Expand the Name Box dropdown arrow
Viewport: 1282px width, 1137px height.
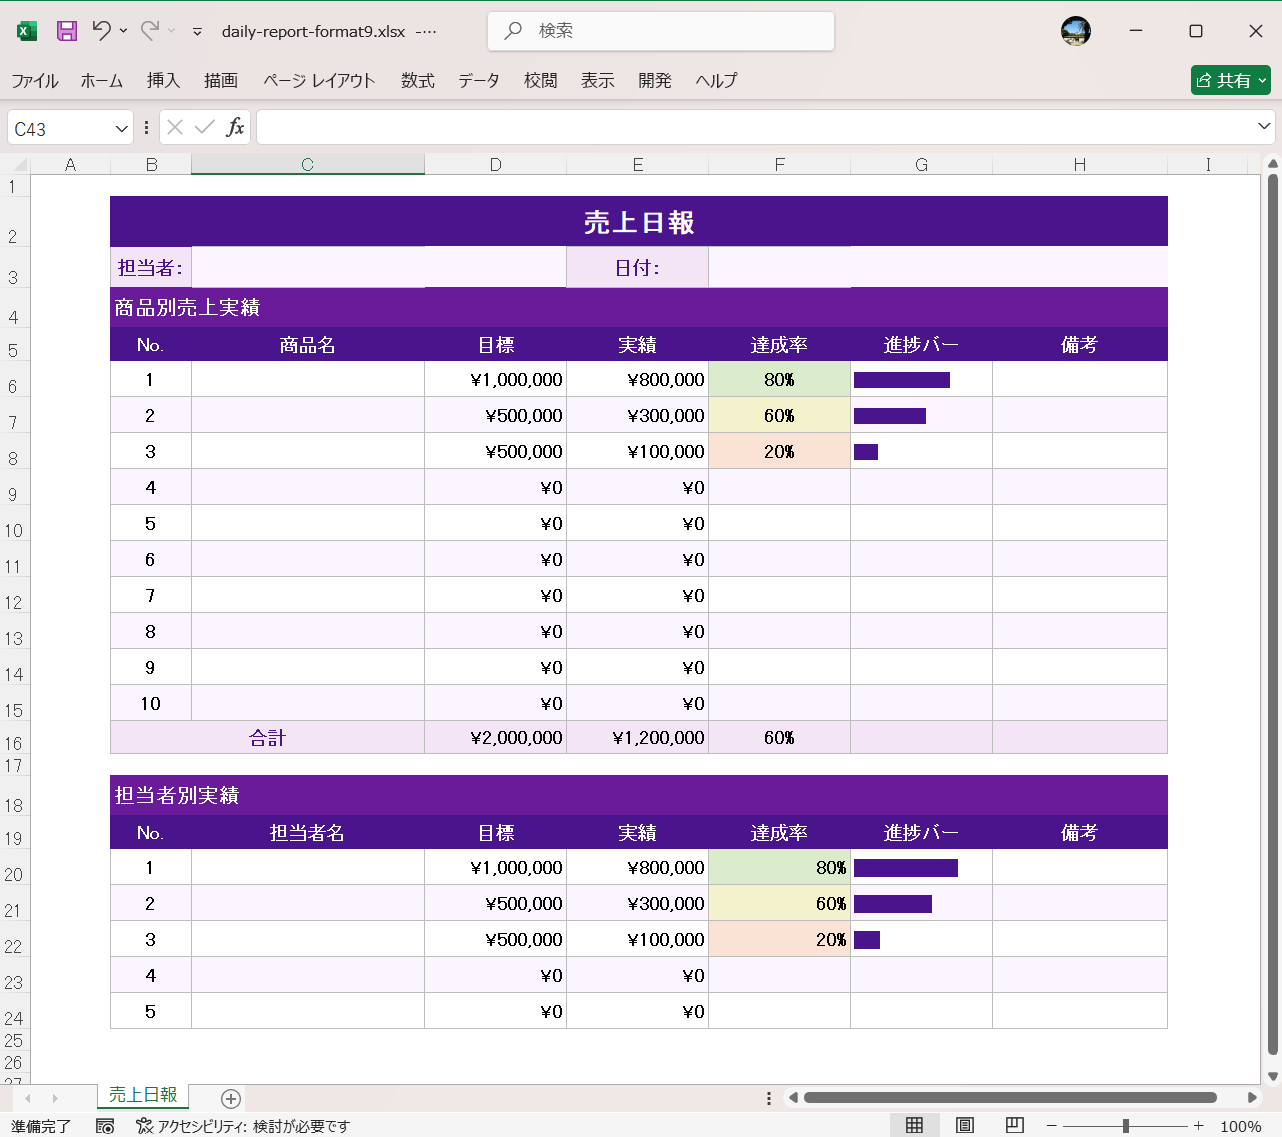(x=121, y=128)
